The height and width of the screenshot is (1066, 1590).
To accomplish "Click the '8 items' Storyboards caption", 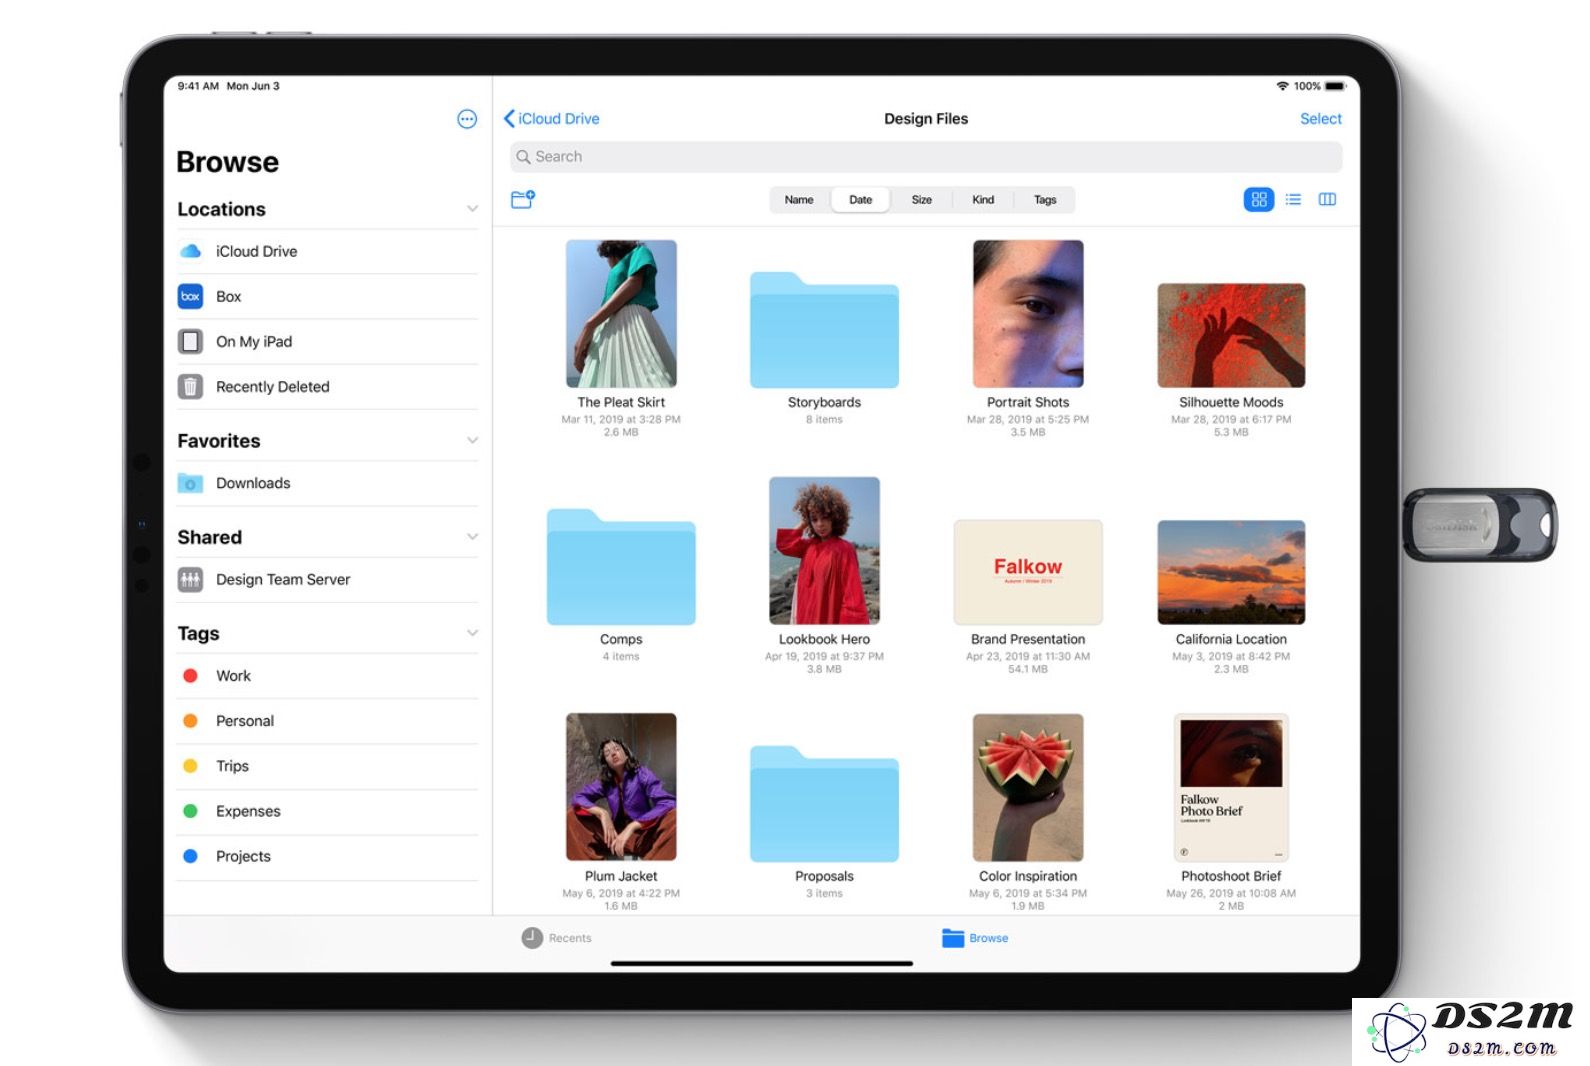I will (824, 420).
